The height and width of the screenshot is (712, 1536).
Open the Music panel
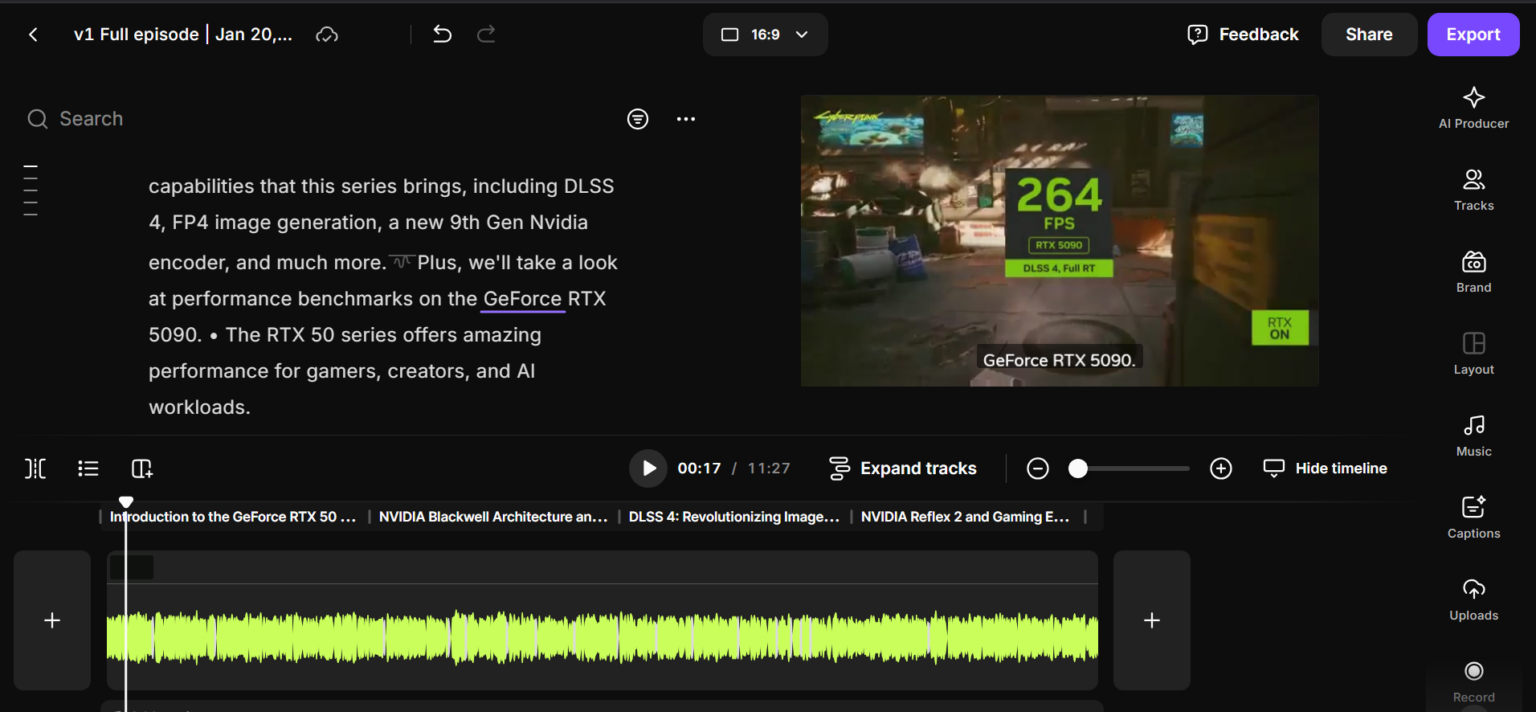[1473, 434]
